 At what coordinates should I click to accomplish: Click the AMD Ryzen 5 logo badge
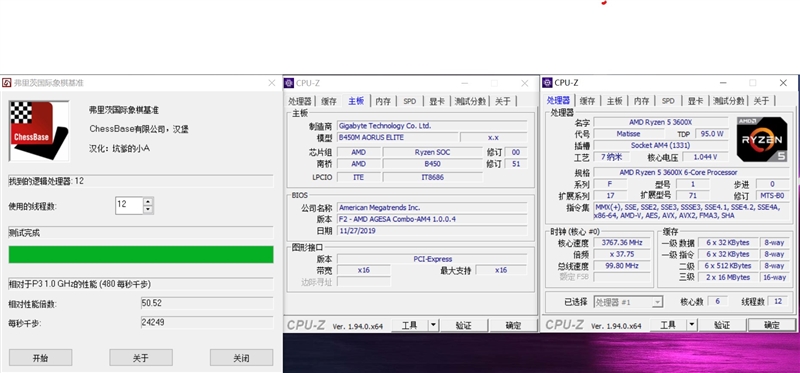762,139
